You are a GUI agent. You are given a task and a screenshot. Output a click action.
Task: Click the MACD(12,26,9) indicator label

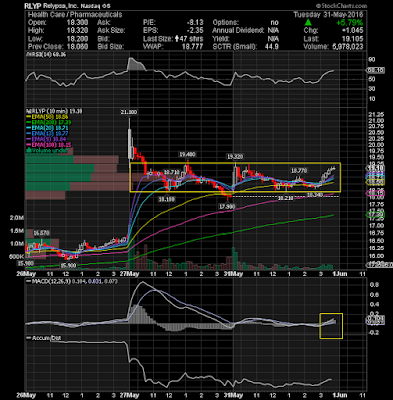[50, 281]
